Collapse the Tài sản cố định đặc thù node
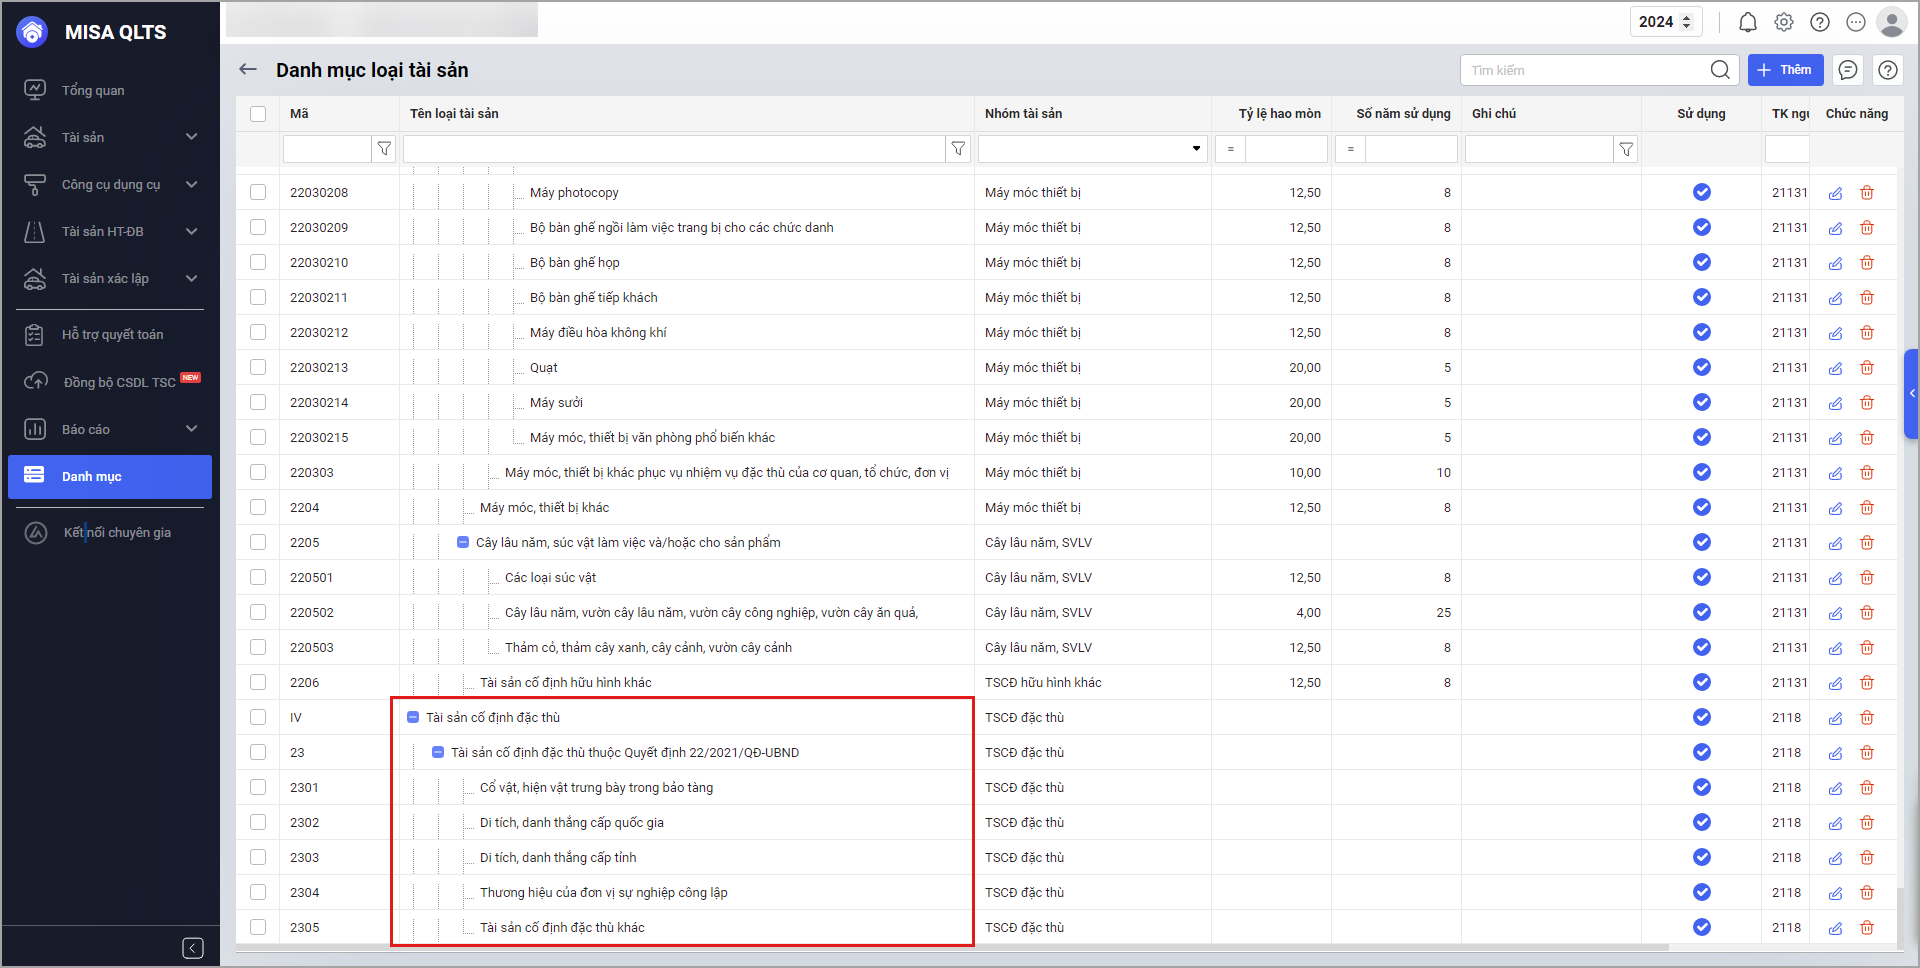The image size is (1920, 968). pos(413,717)
